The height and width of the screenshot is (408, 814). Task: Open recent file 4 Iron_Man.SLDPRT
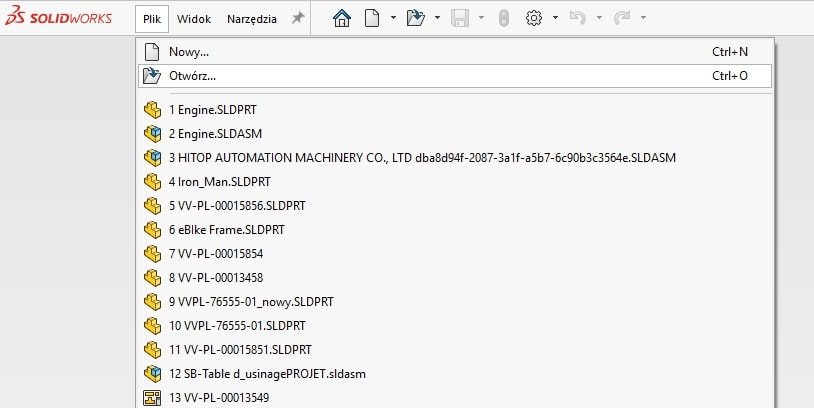click(x=455, y=182)
